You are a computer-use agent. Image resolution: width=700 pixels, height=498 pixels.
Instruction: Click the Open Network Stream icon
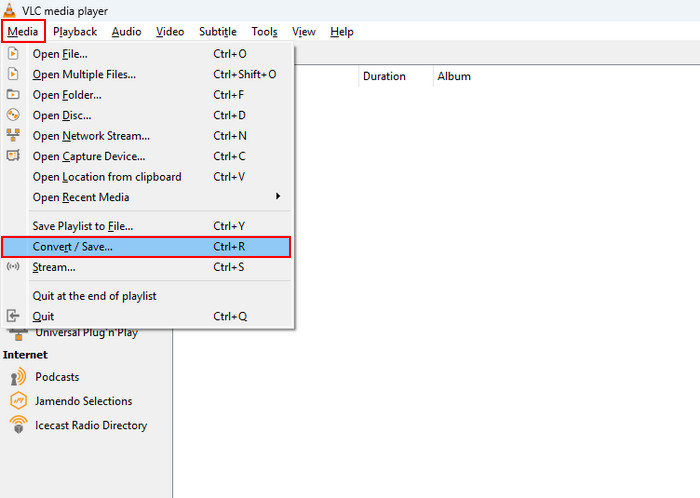[x=13, y=135]
